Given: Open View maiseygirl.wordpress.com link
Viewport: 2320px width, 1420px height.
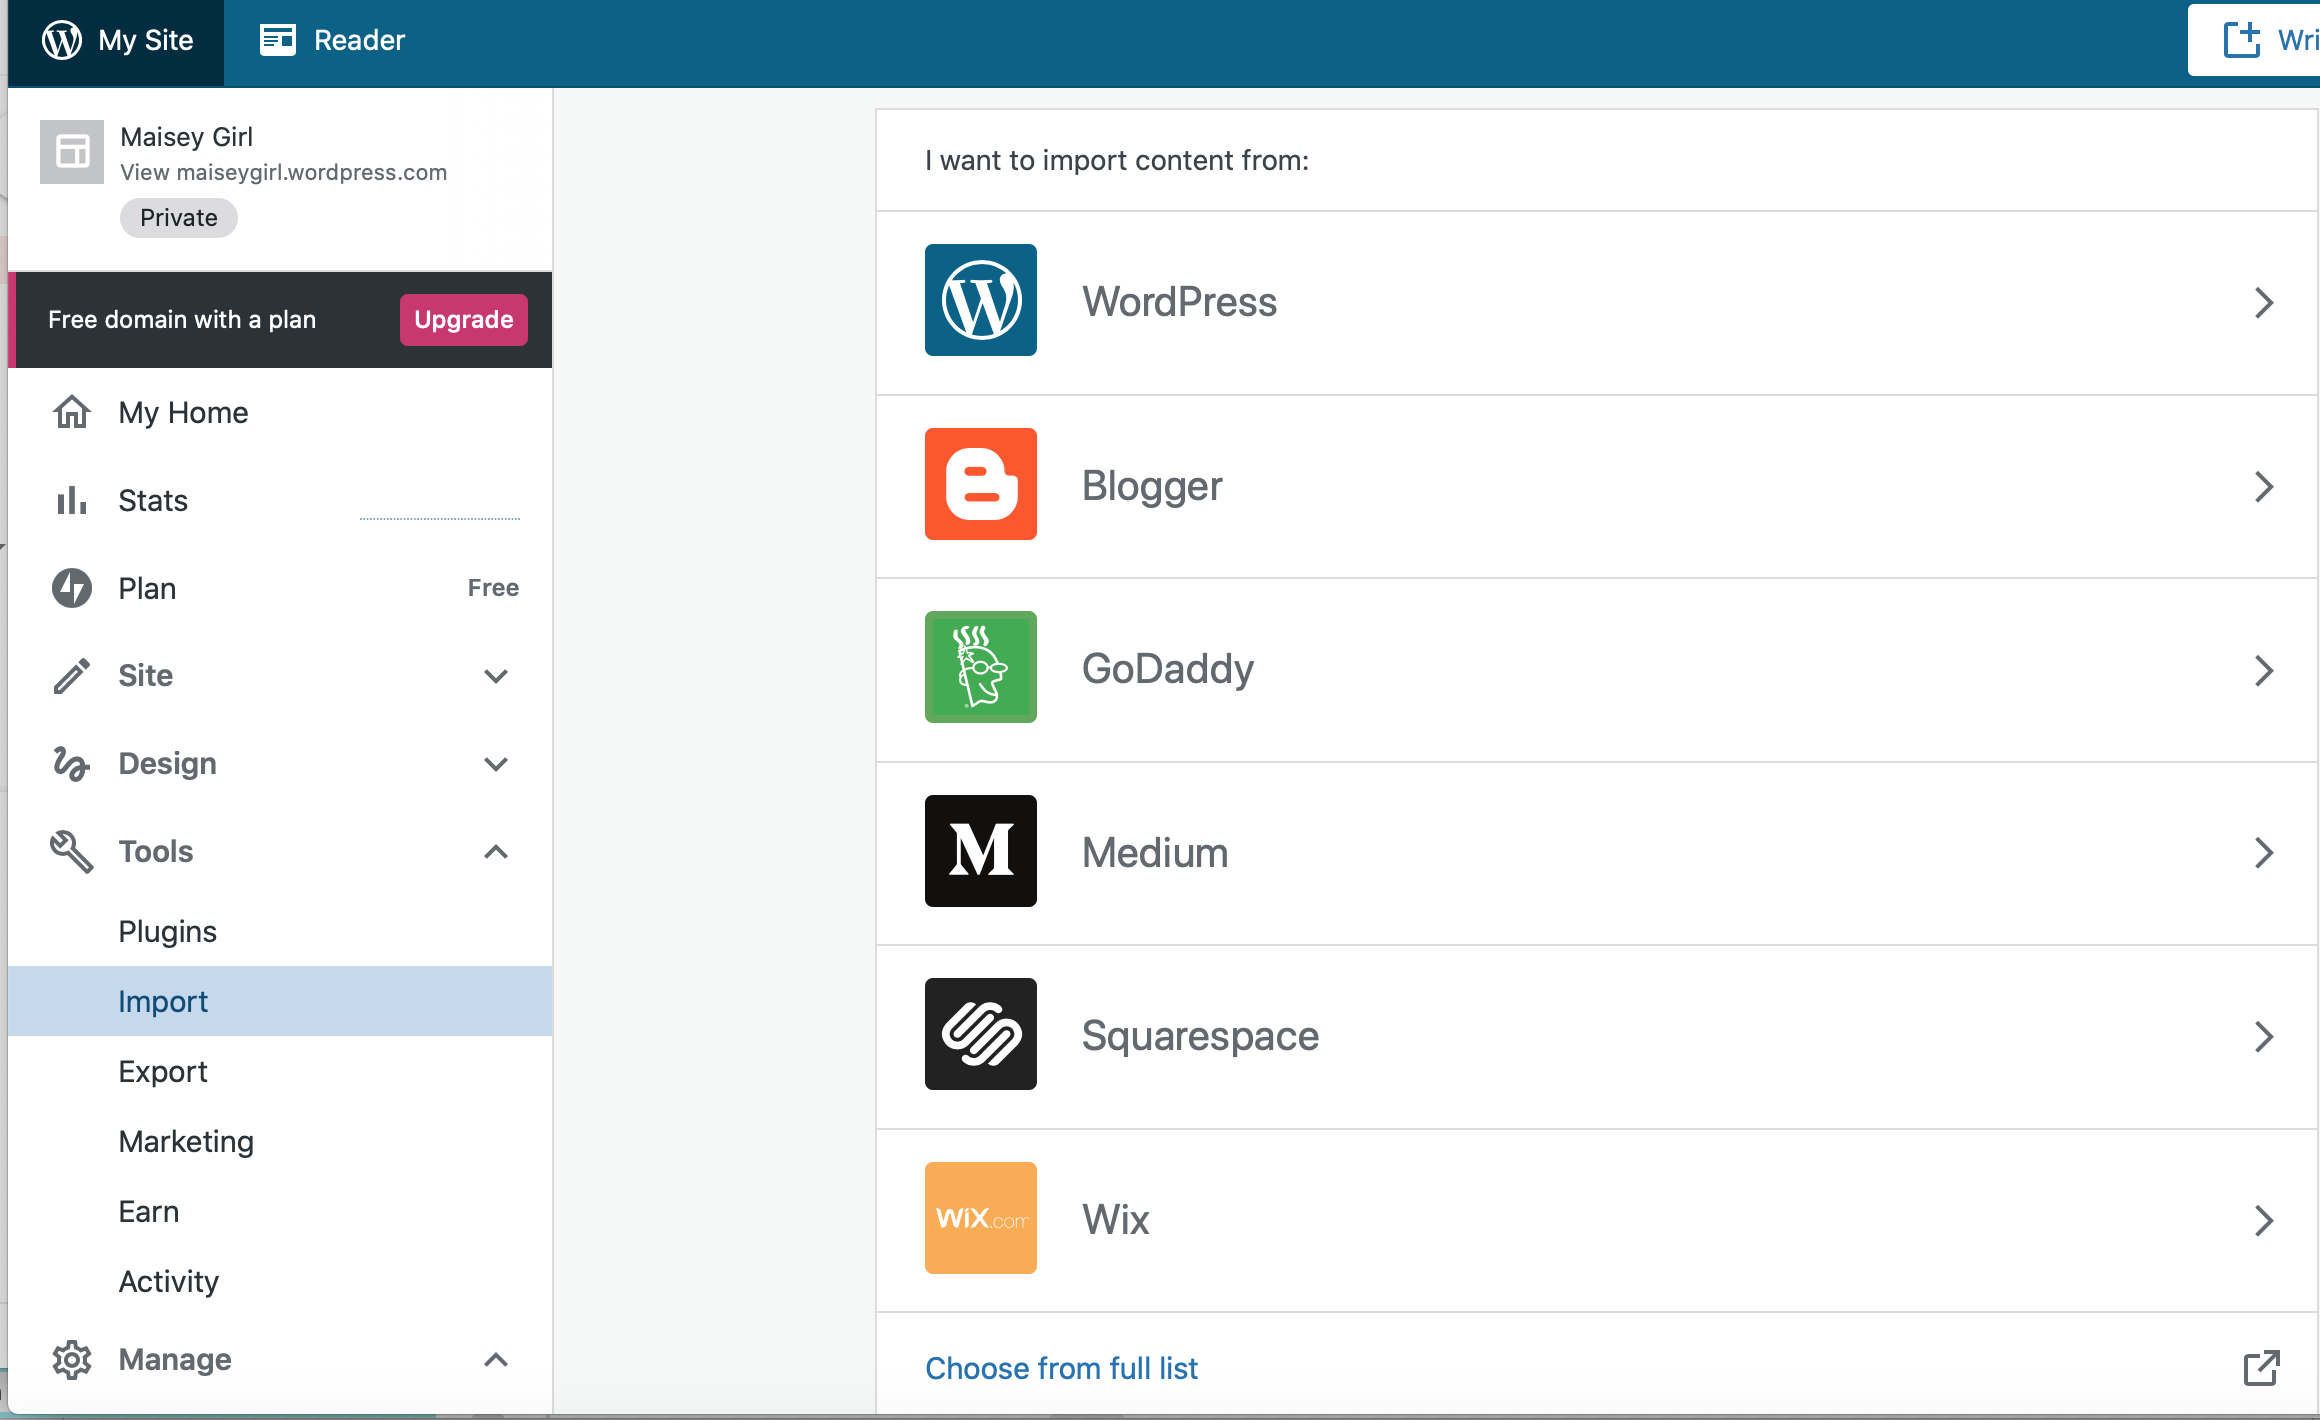Looking at the screenshot, I should [284, 172].
